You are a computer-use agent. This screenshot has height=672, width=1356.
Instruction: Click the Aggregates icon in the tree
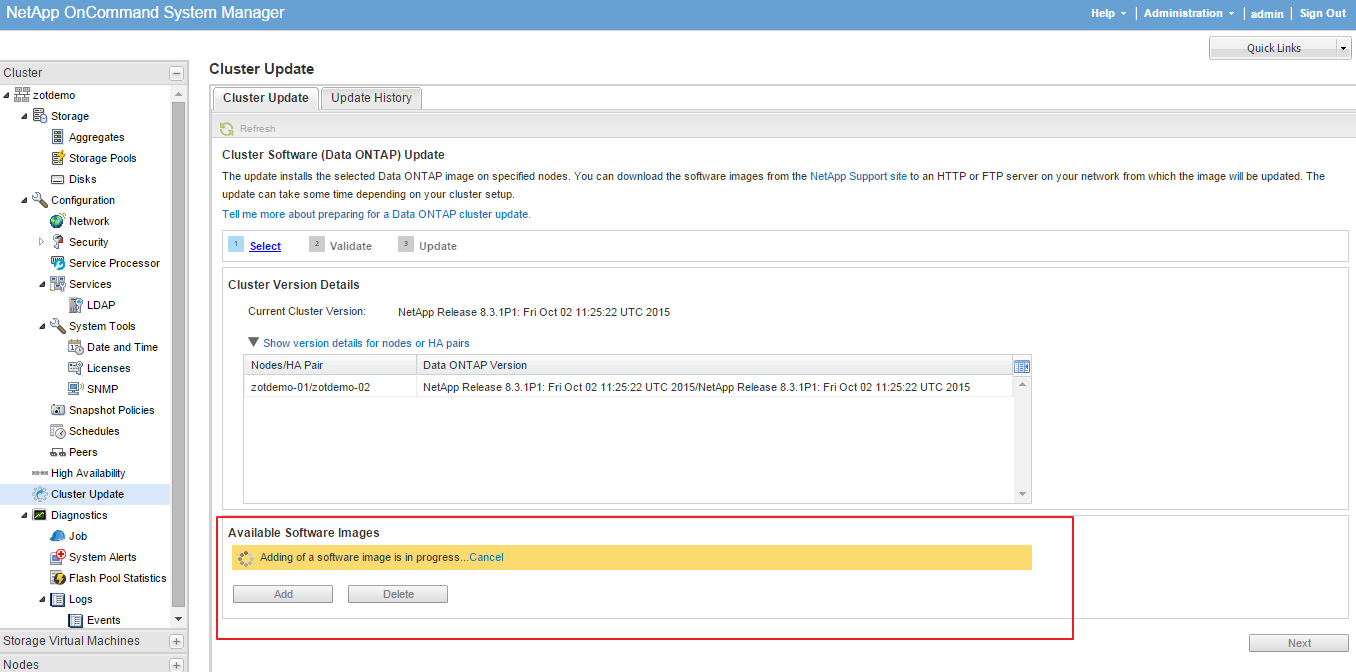(x=58, y=137)
